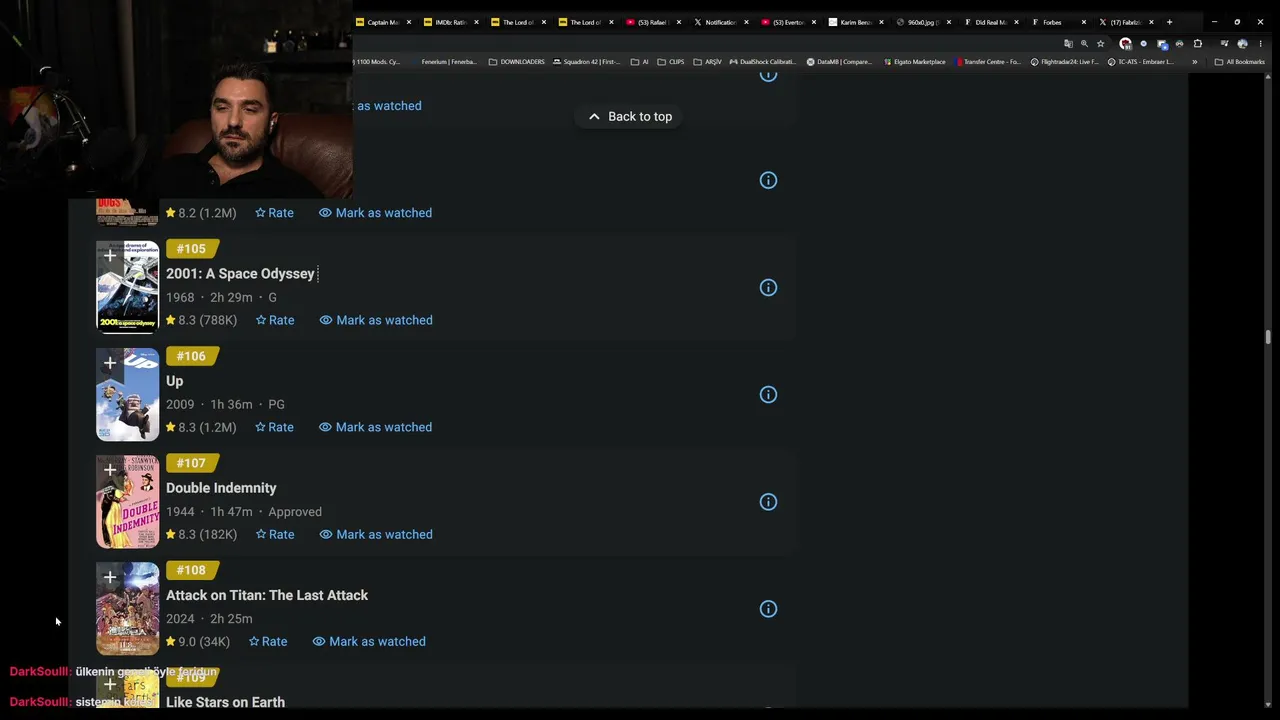Open the Extensions puzzle icon
The height and width of the screenshot is (720, 1280).
click(1198, 44)
